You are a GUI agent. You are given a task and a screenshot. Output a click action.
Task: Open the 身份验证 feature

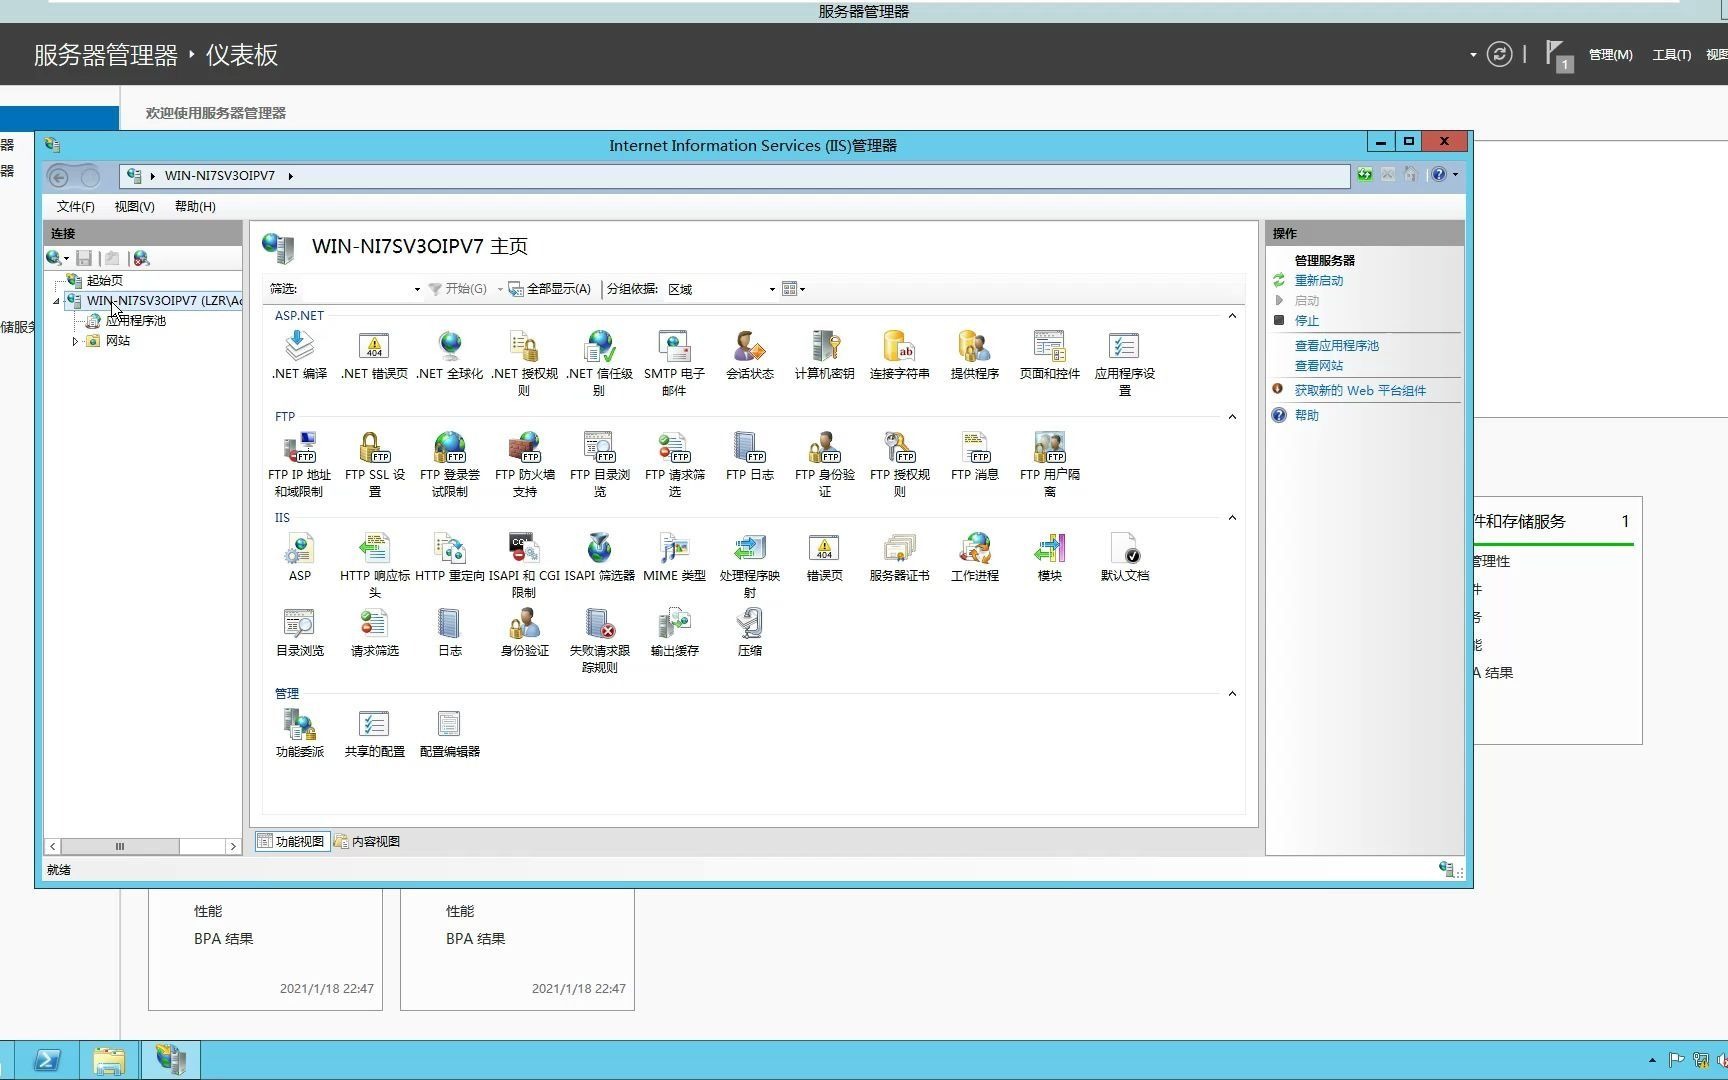pos(524,633)
